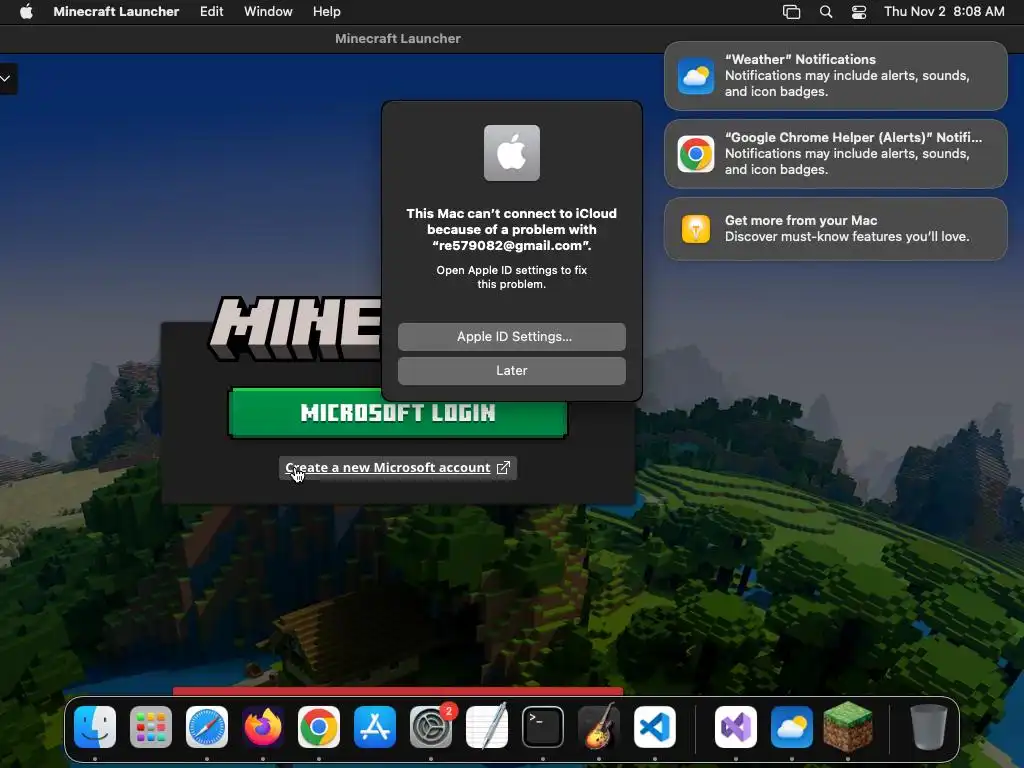
Task: Expand the chevron dropdown at launcher left edge
Action: (6, 78)
